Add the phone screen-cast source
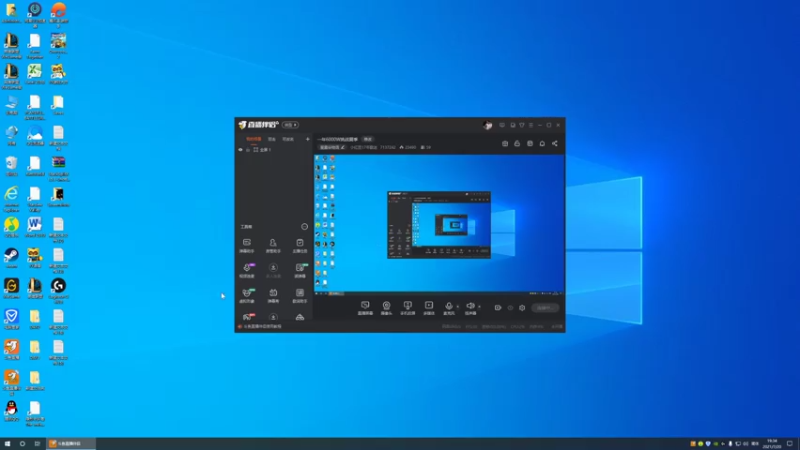Image resolution: width=800 pixels, height=450 pixels. (407, 308)
